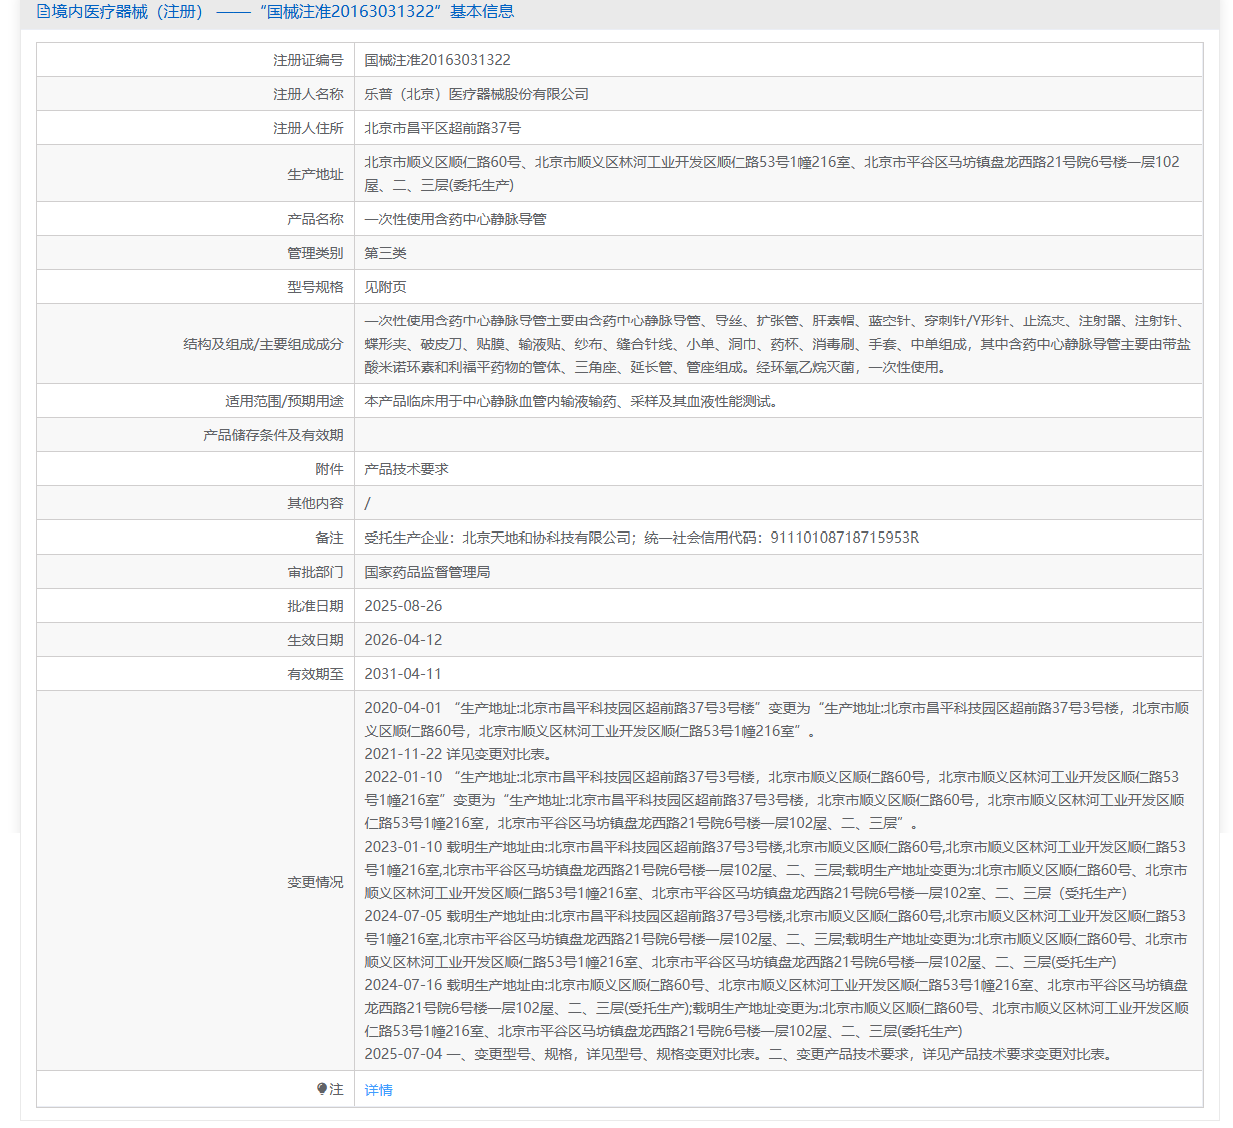Click the 2024-07-16 change record line
1233x1128 pixels.
(777, 1008)
